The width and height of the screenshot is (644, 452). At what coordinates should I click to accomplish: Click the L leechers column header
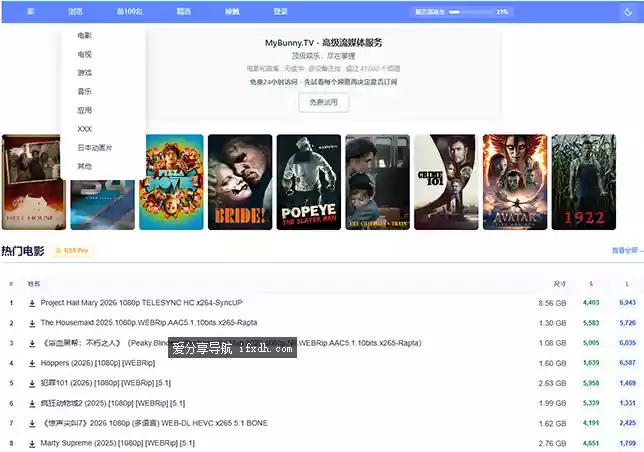[627, 284]
